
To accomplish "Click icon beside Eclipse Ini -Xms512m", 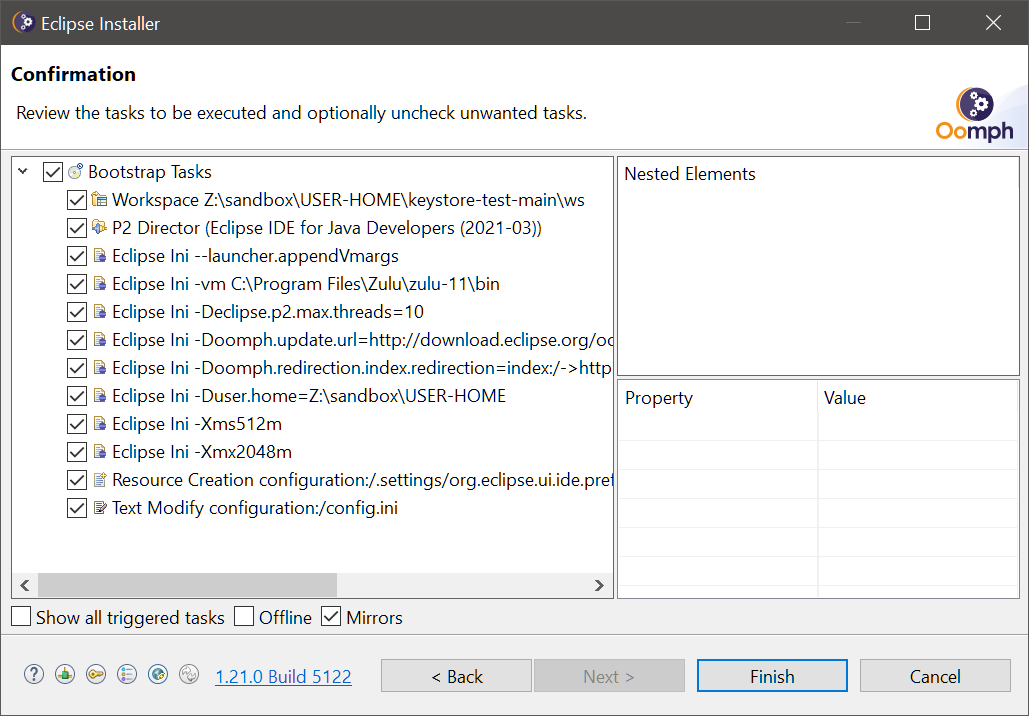I will [x=100, y=424].
